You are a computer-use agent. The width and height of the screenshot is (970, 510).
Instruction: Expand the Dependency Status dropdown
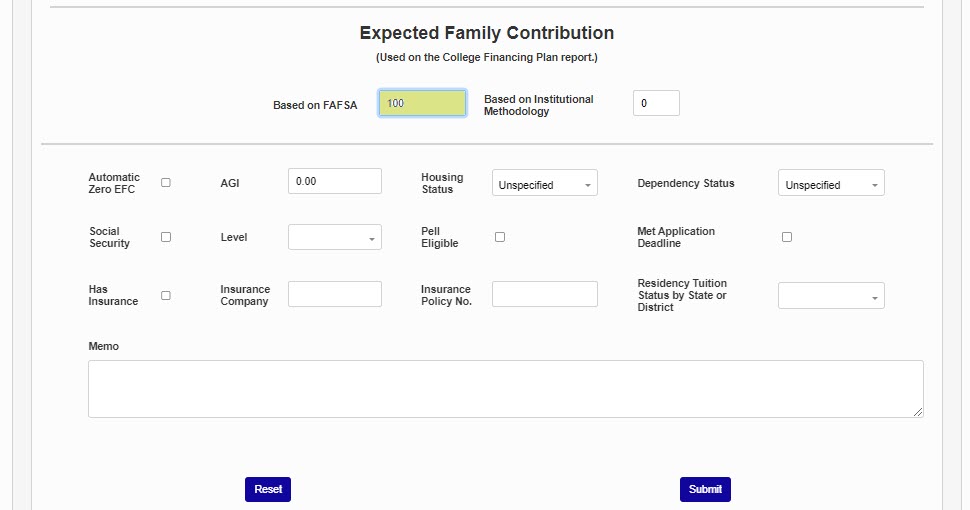coord(830,184)
